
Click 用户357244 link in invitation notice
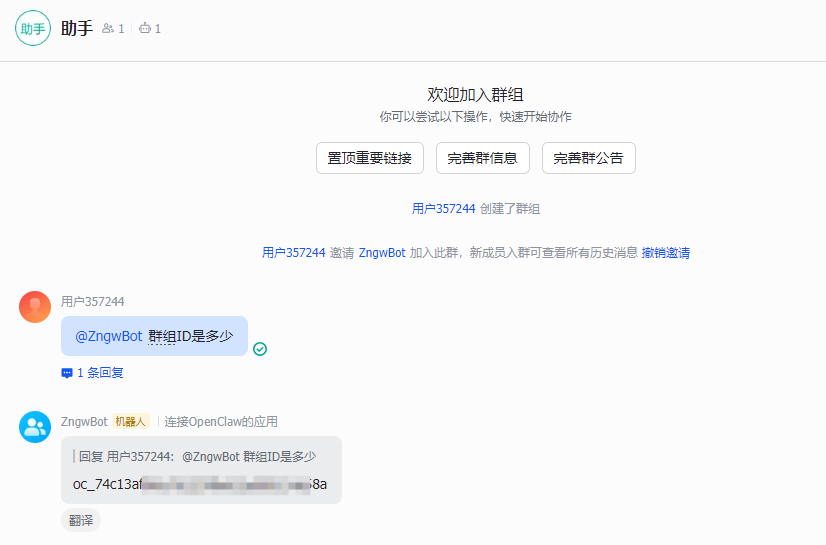pyautogui.click(x=293, y=253)
